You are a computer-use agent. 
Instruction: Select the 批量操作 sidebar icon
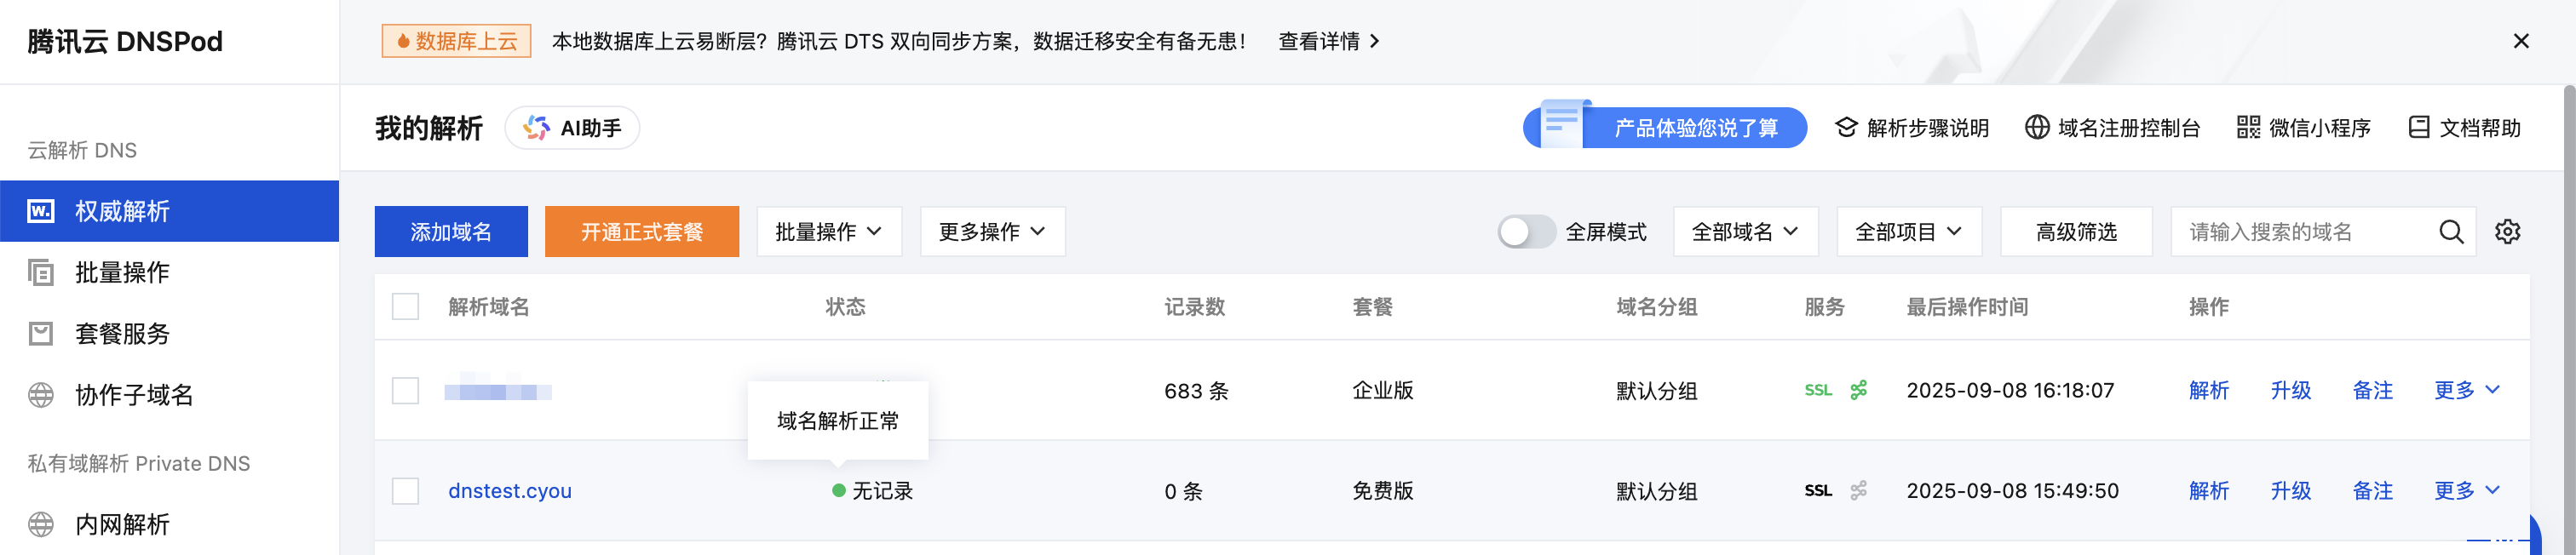(40, 272)
